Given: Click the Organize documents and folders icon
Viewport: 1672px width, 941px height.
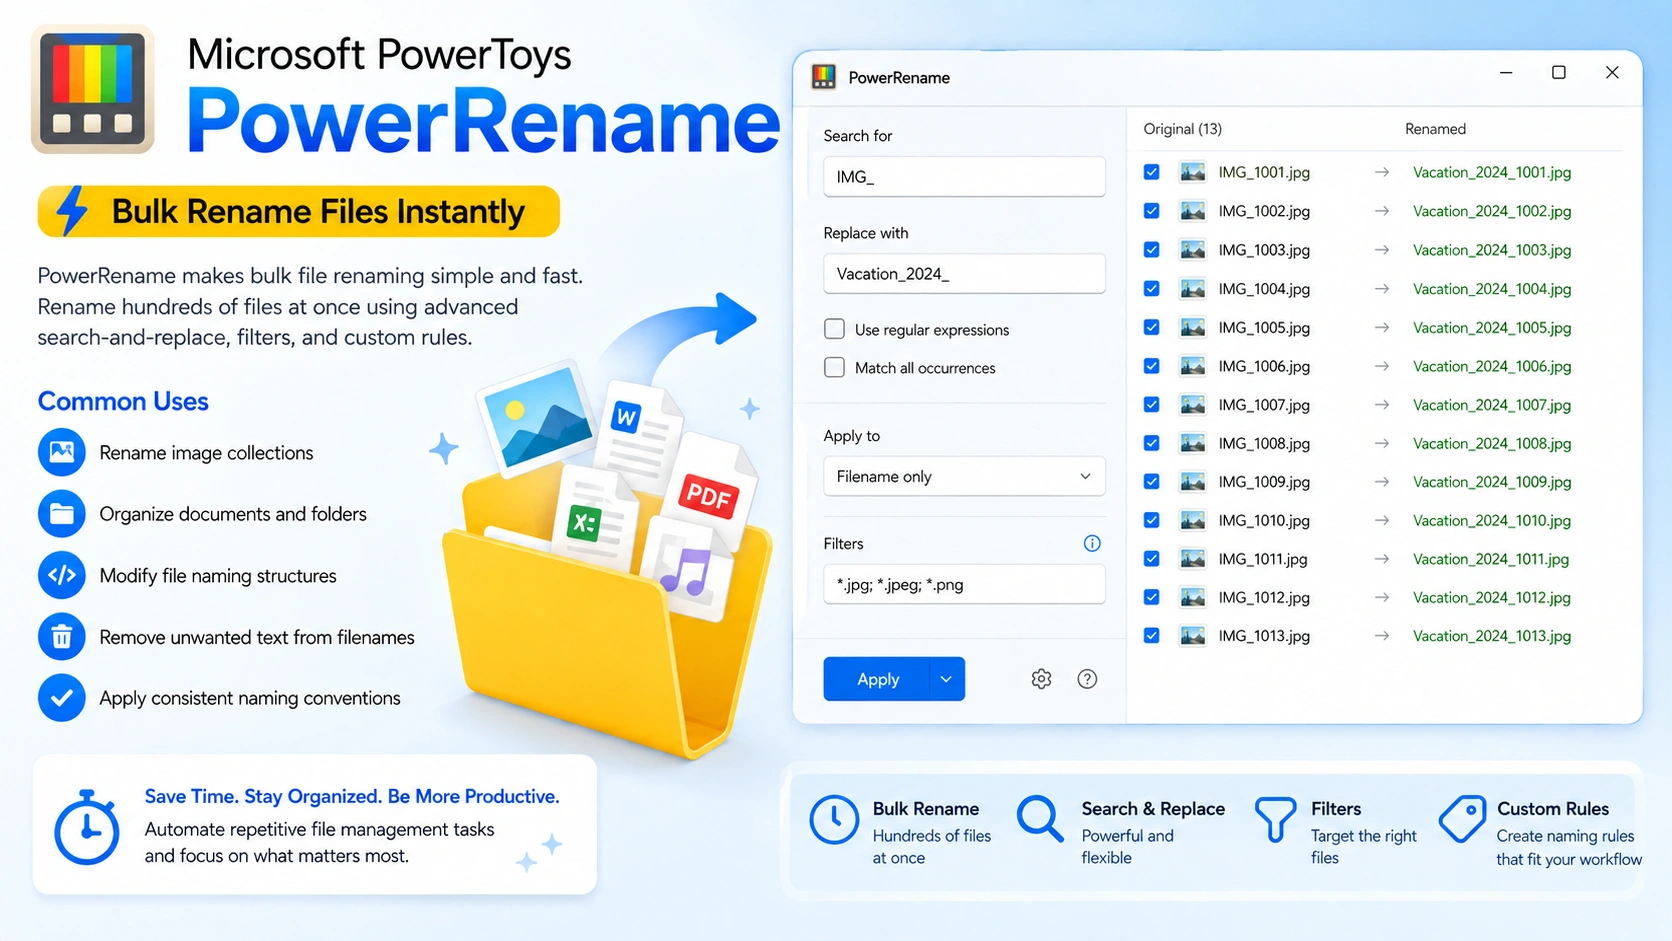Looking at the screenshot, I should tap(62, 514).
